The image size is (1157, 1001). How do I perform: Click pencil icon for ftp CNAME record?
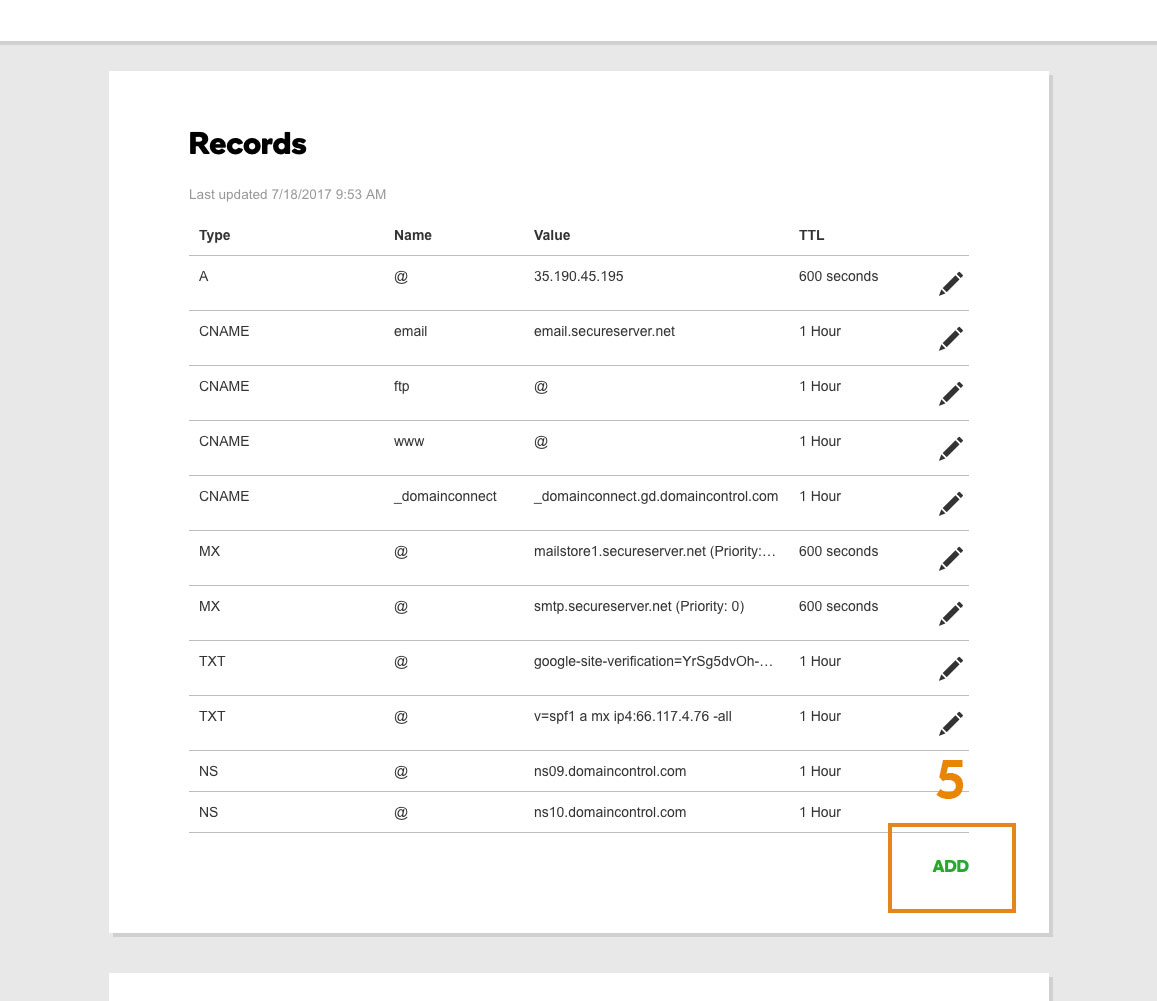click(950, 393)
